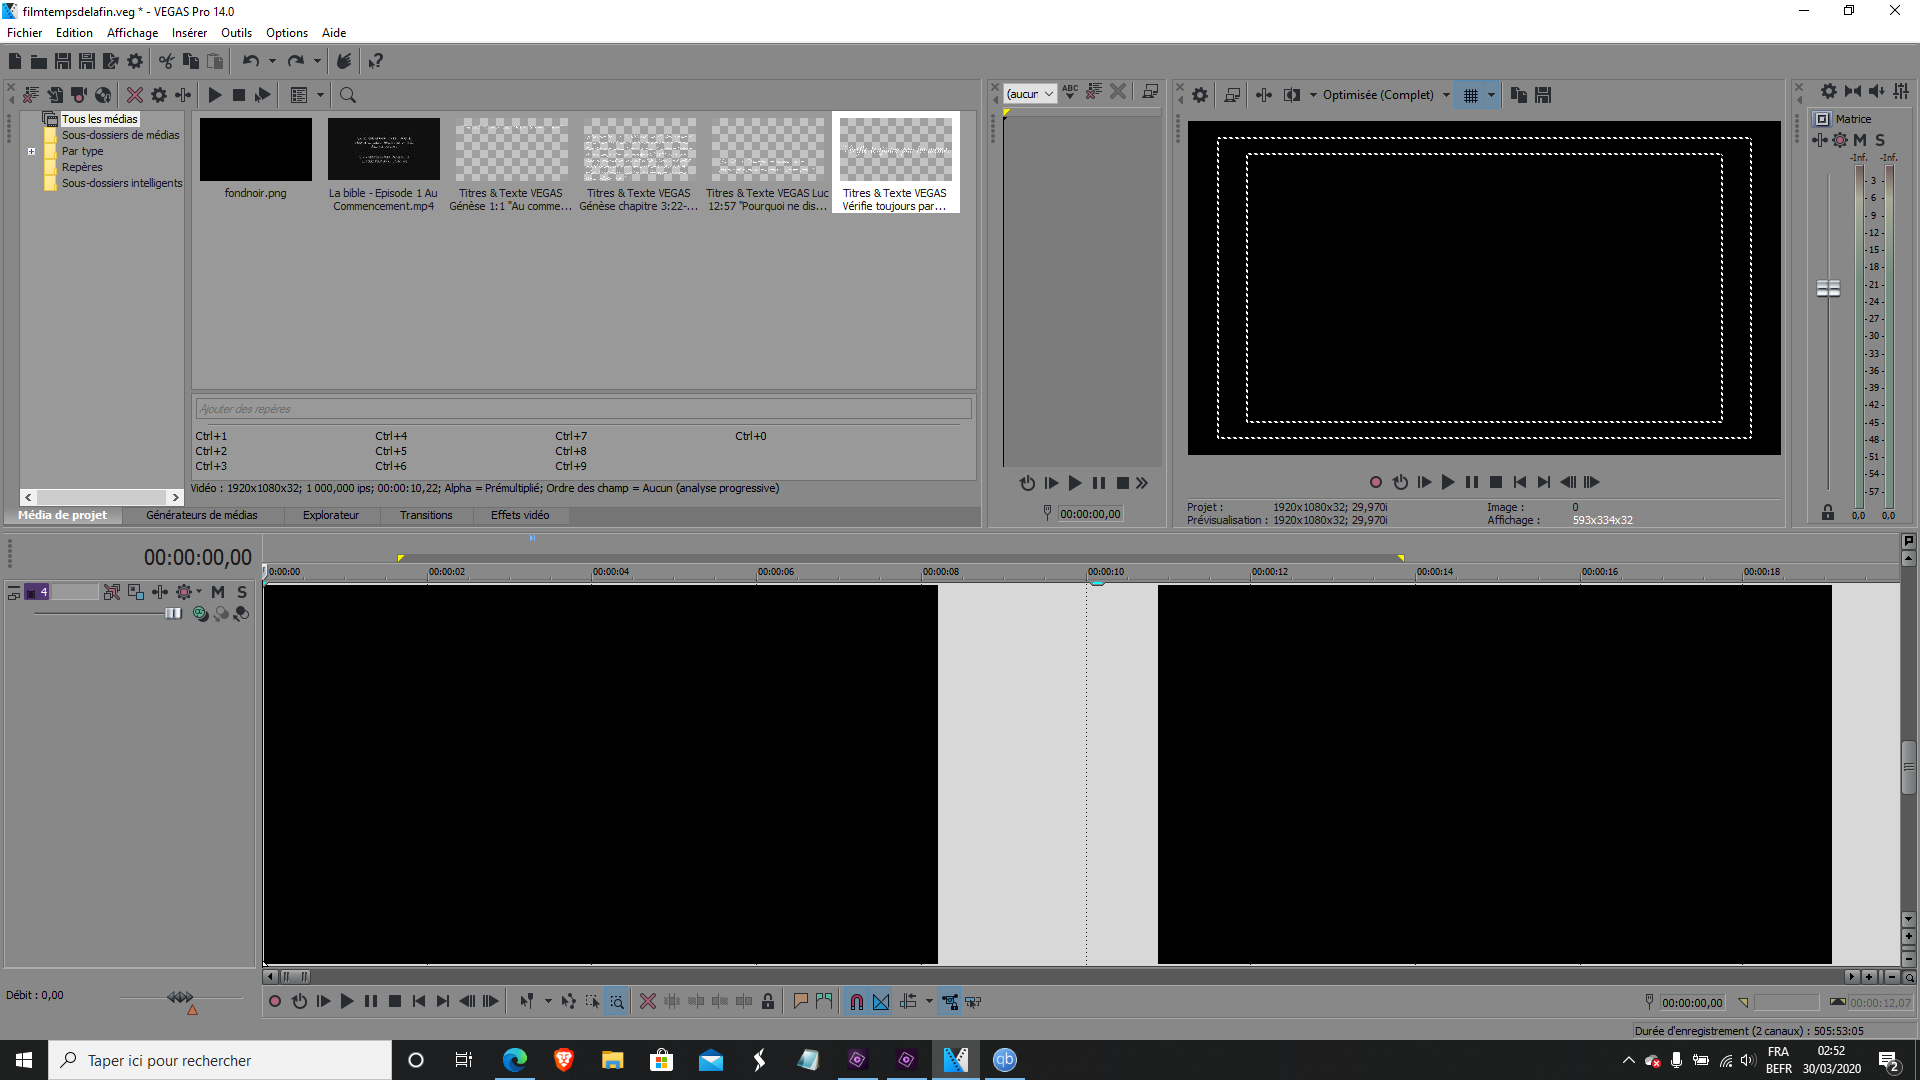
Task: Open File Explorer from taskbar
Action: coord(612,1060)
